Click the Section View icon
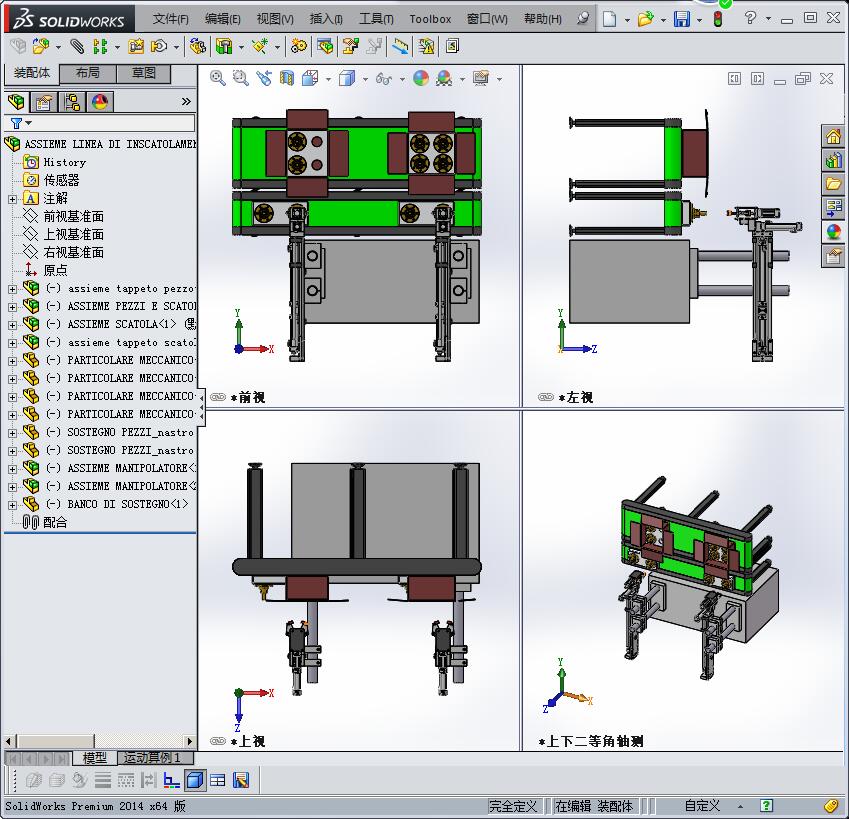 tap(287, 78)
